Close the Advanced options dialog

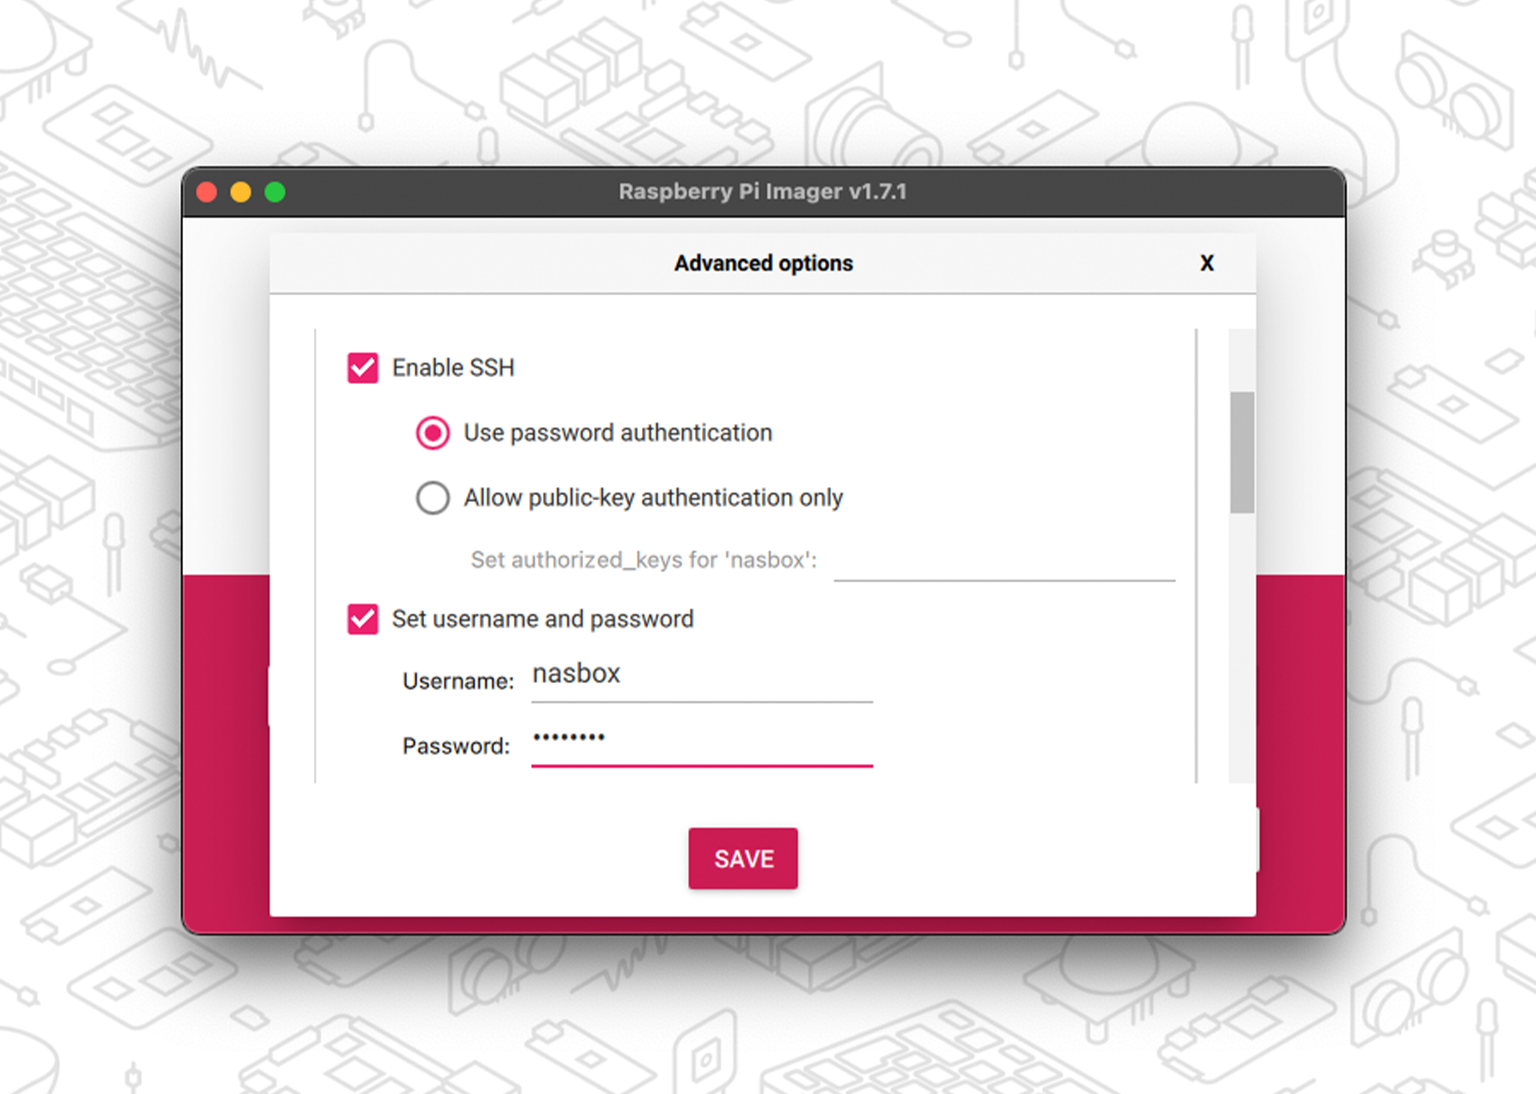[x=1207, y=263]
